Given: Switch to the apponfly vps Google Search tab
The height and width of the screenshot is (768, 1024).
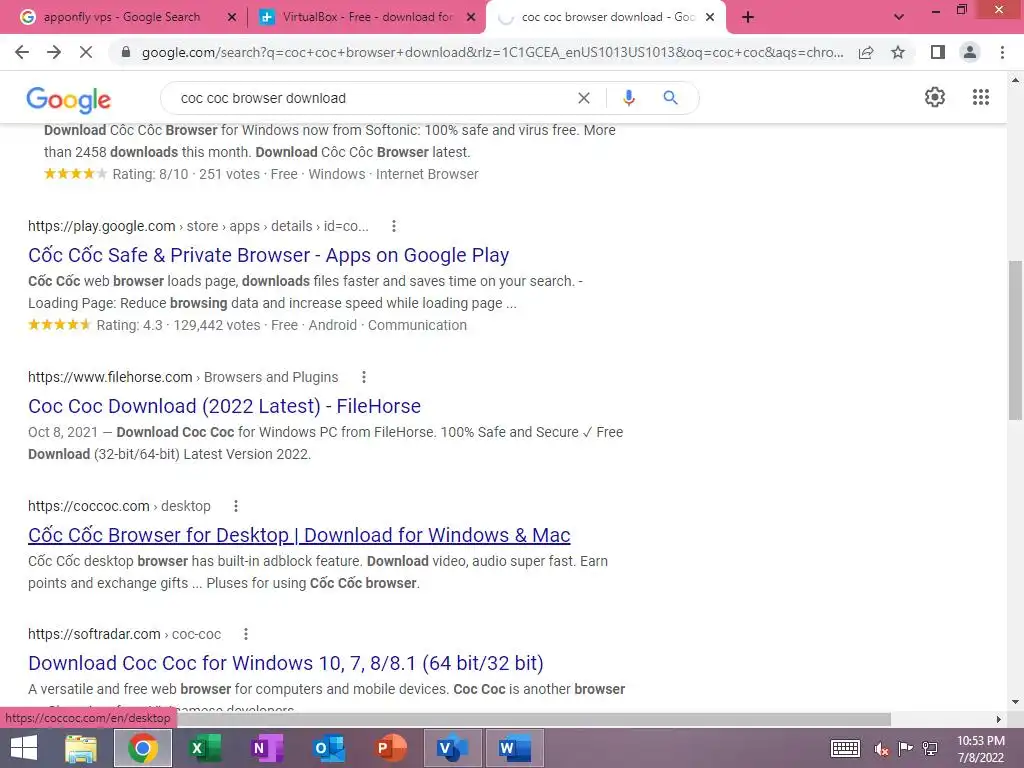Looking at the screenshot, I should [121, 17].
